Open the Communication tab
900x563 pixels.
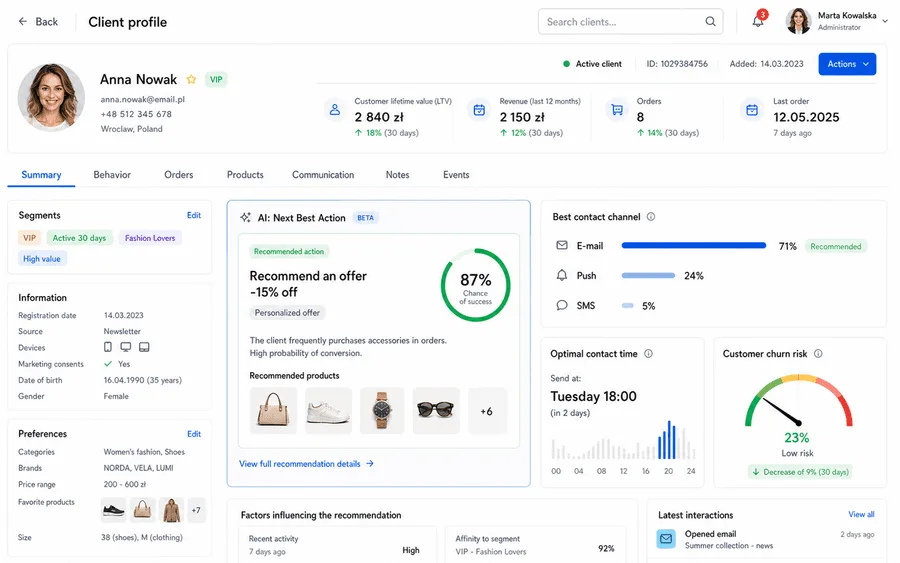coord(323,174)
